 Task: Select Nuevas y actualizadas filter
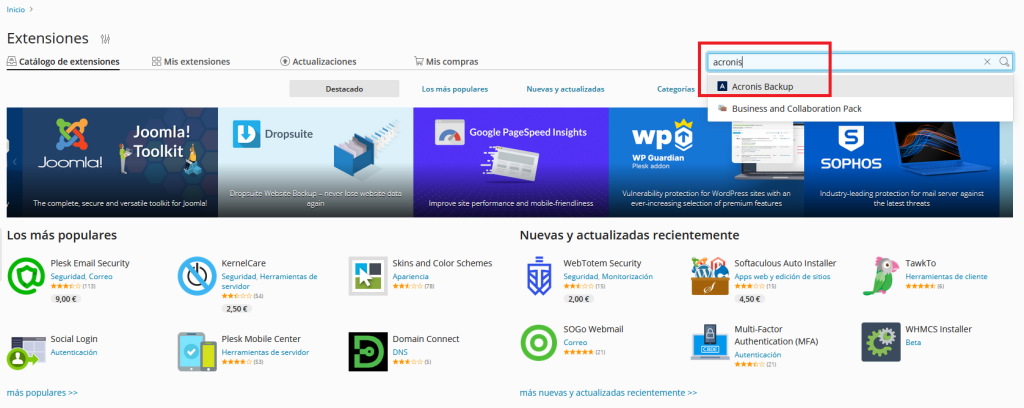[565, 89]
